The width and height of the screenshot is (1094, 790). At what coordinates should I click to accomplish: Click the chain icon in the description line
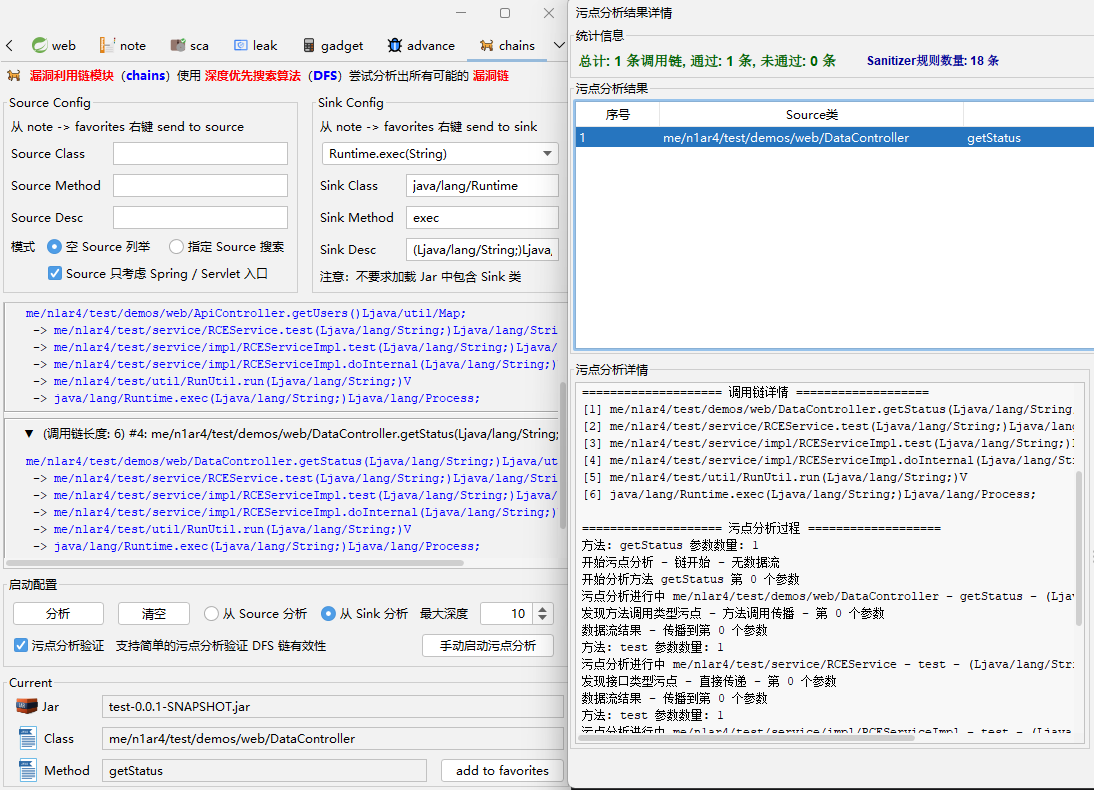[x=14, y=75]
